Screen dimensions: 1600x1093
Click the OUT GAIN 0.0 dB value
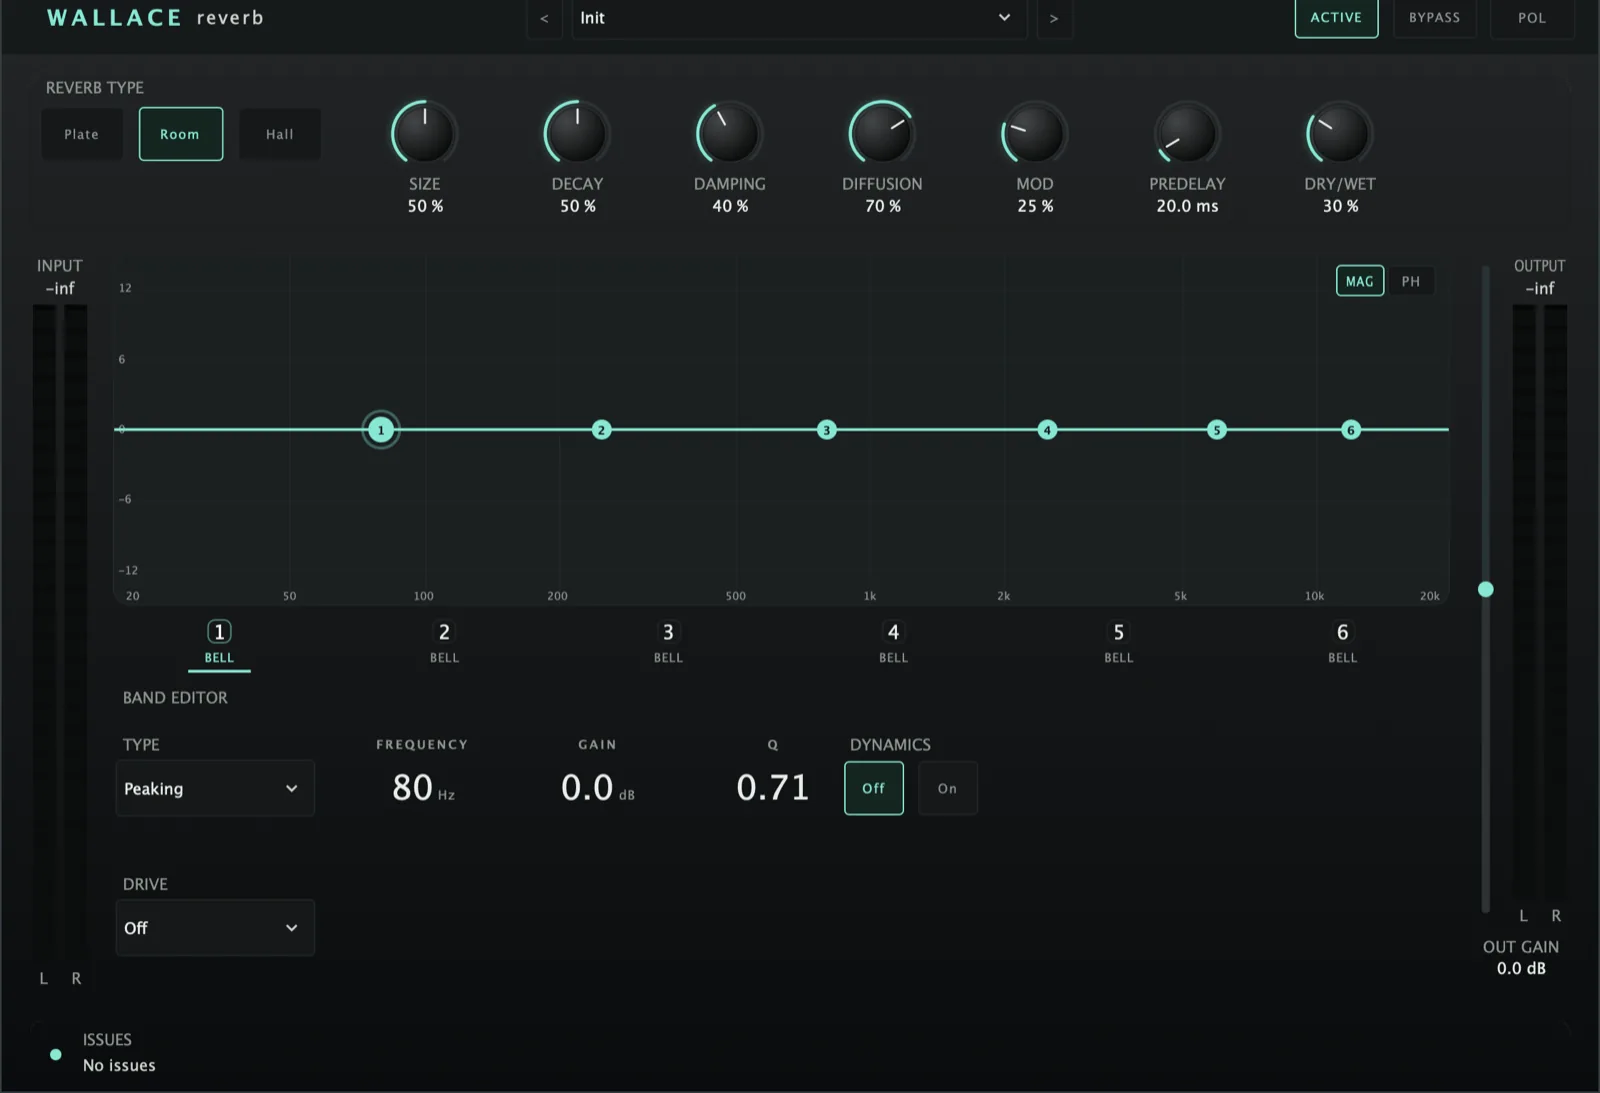(1521, 968)
